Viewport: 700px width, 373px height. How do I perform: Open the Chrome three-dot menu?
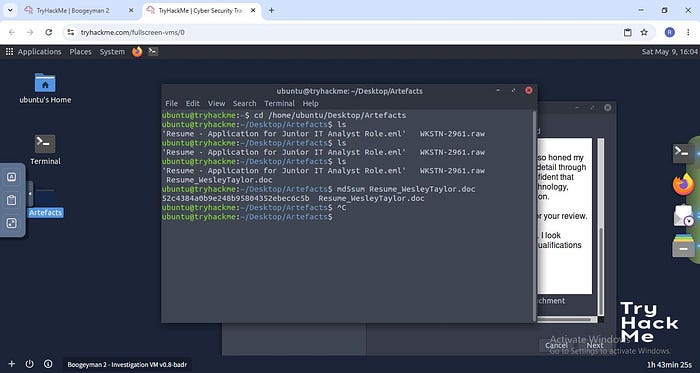pos(688,32)
